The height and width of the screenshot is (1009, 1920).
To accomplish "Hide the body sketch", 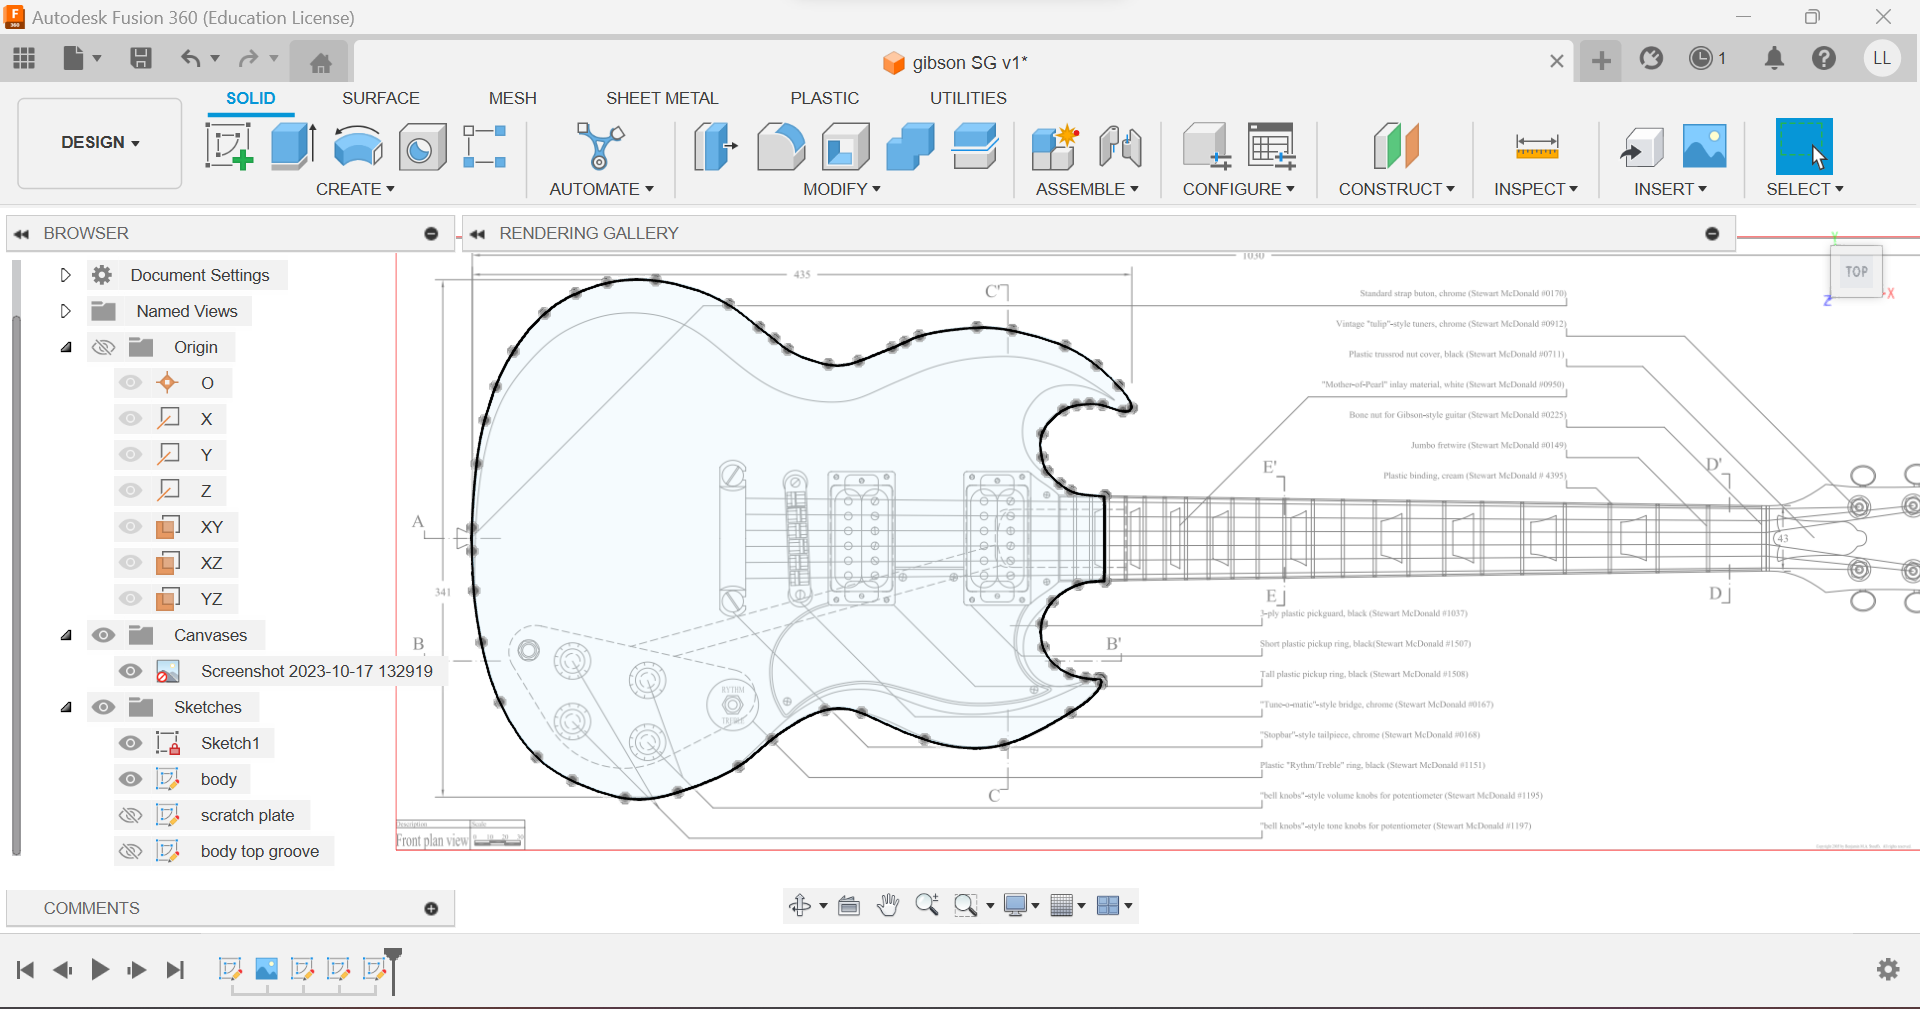I will click(x=130, y=779).
